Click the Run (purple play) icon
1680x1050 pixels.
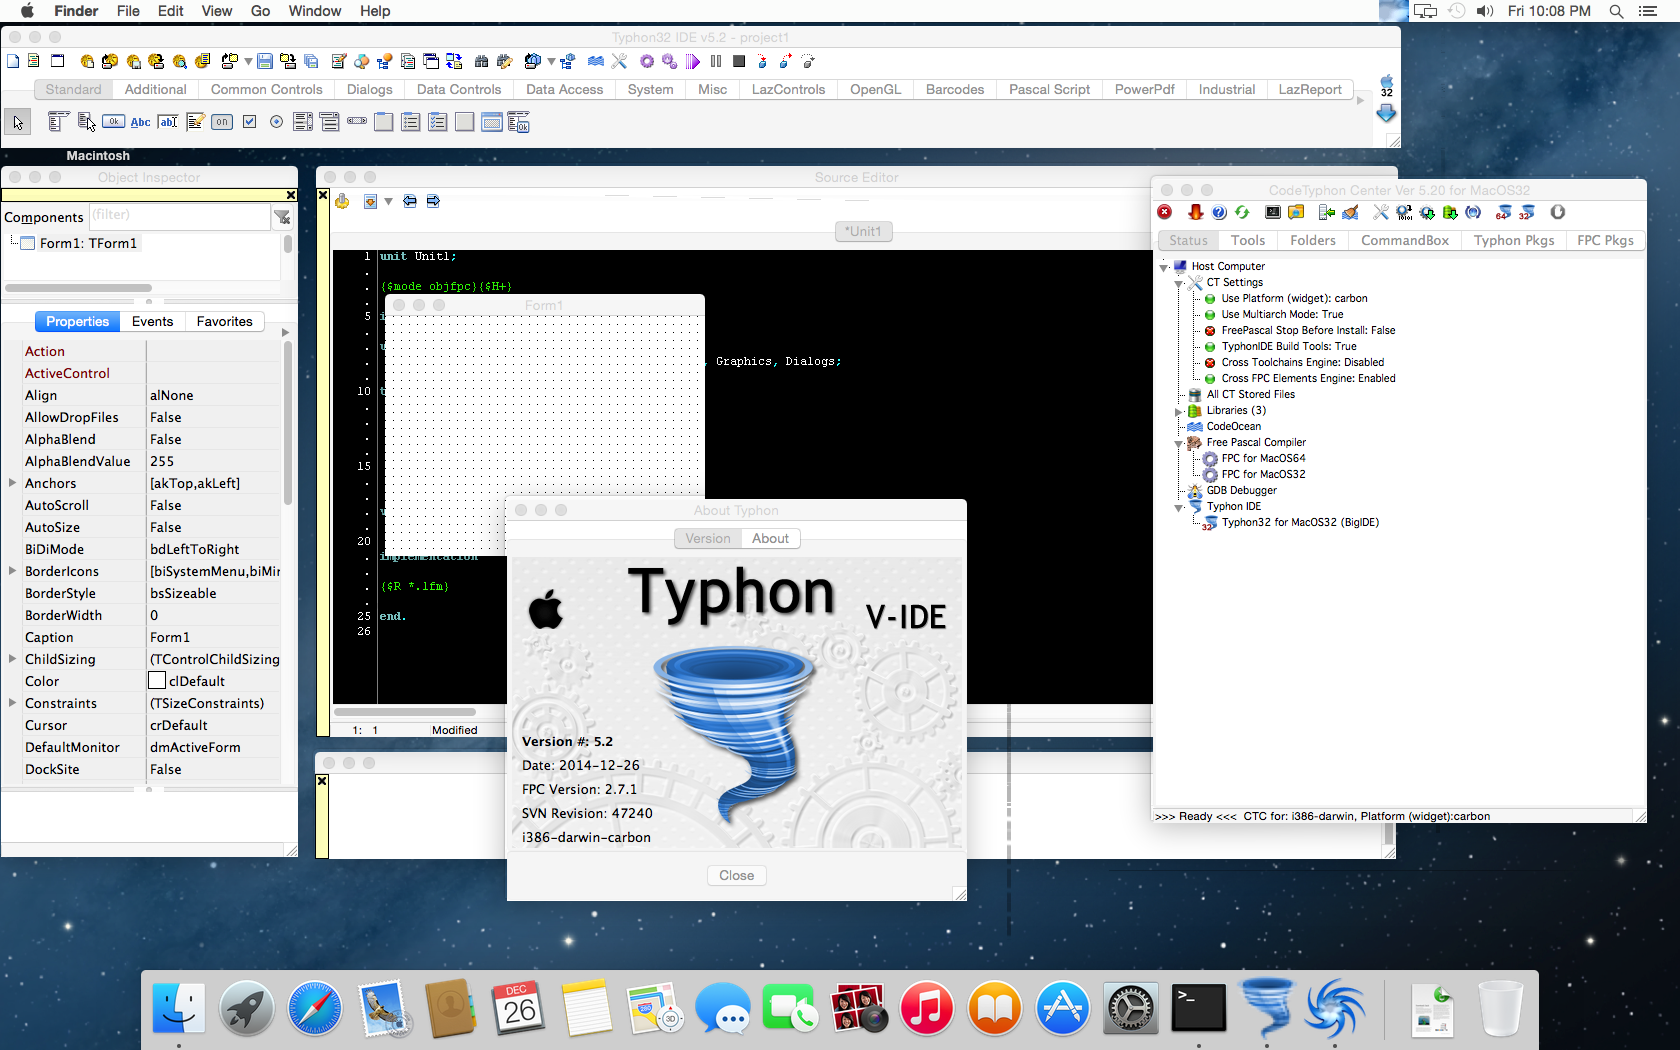(693, 61)
